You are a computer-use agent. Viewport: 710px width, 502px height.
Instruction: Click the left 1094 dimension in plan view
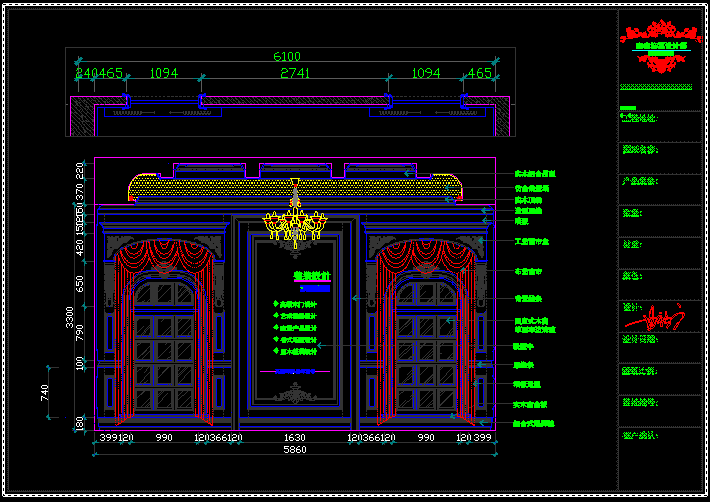163,74
